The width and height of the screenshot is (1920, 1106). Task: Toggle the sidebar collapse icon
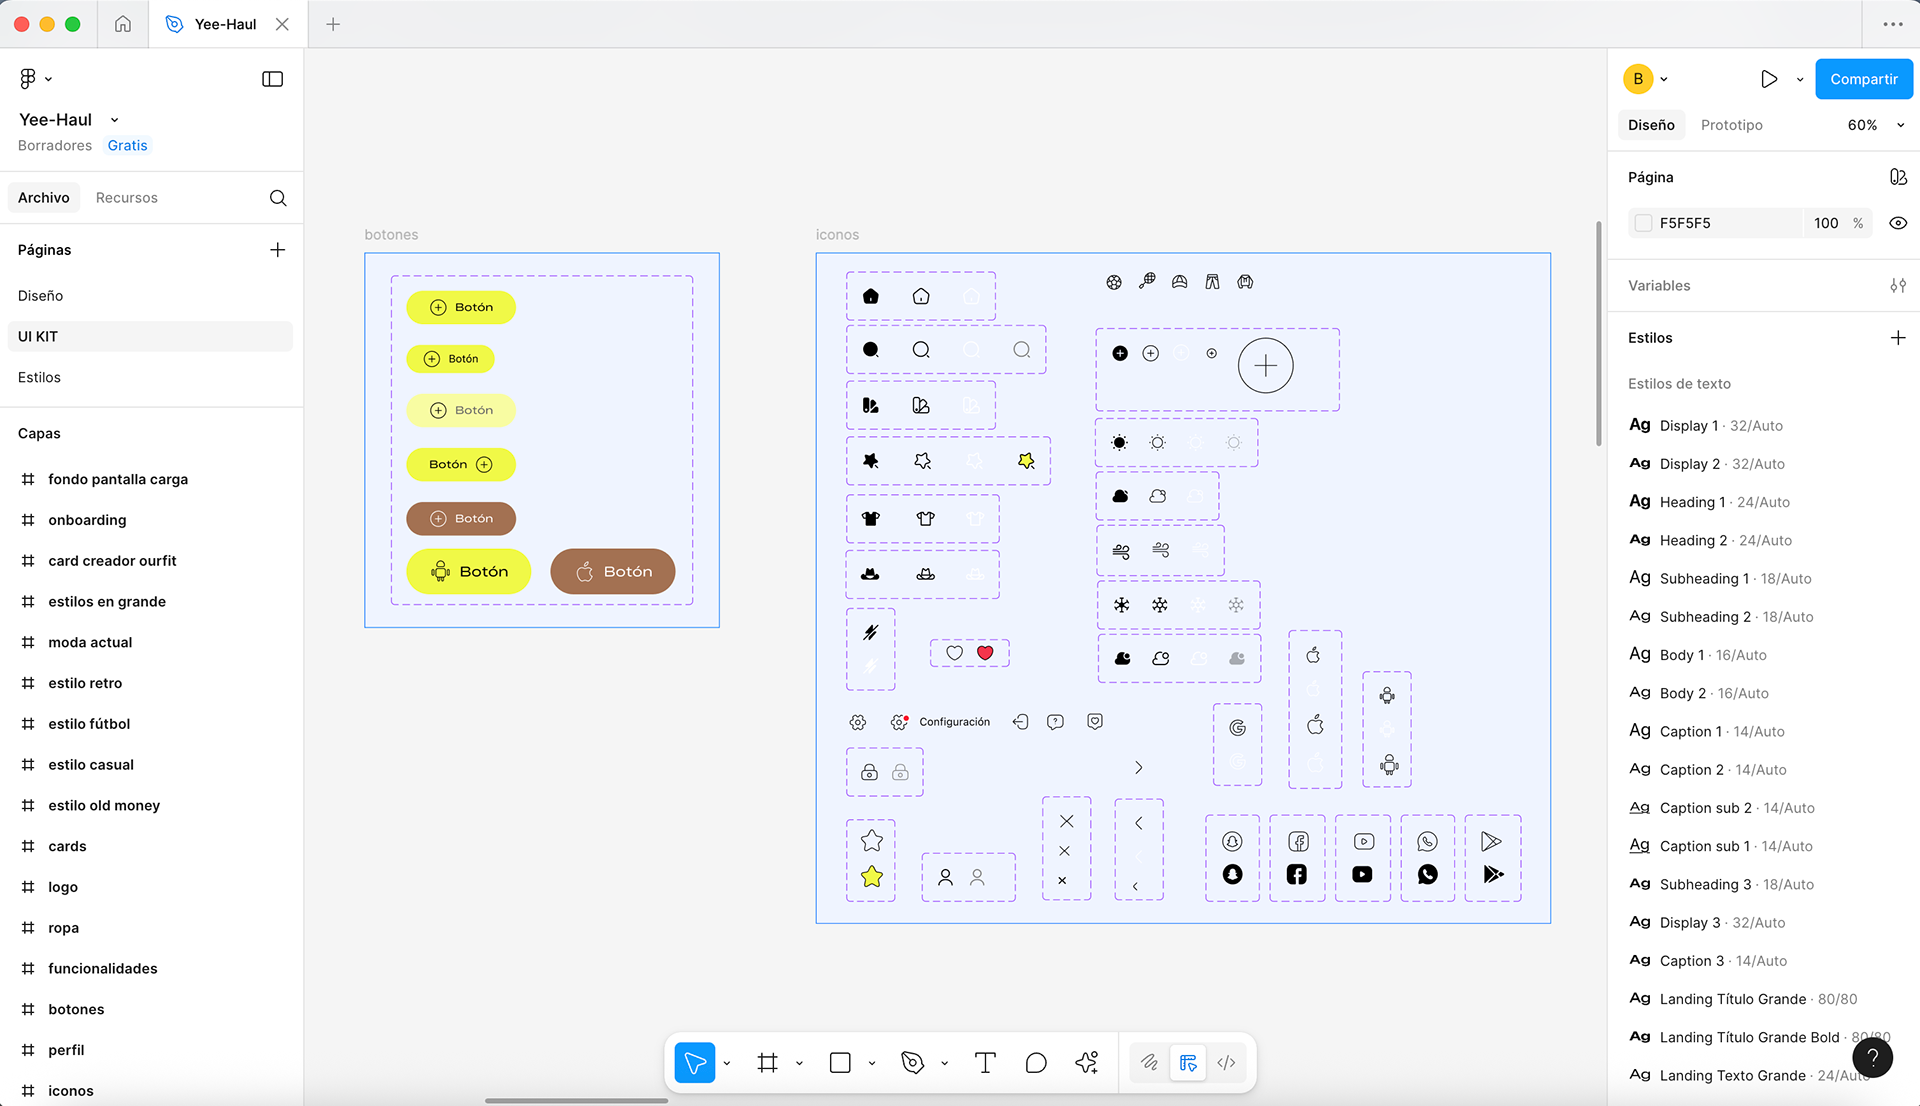272,79
